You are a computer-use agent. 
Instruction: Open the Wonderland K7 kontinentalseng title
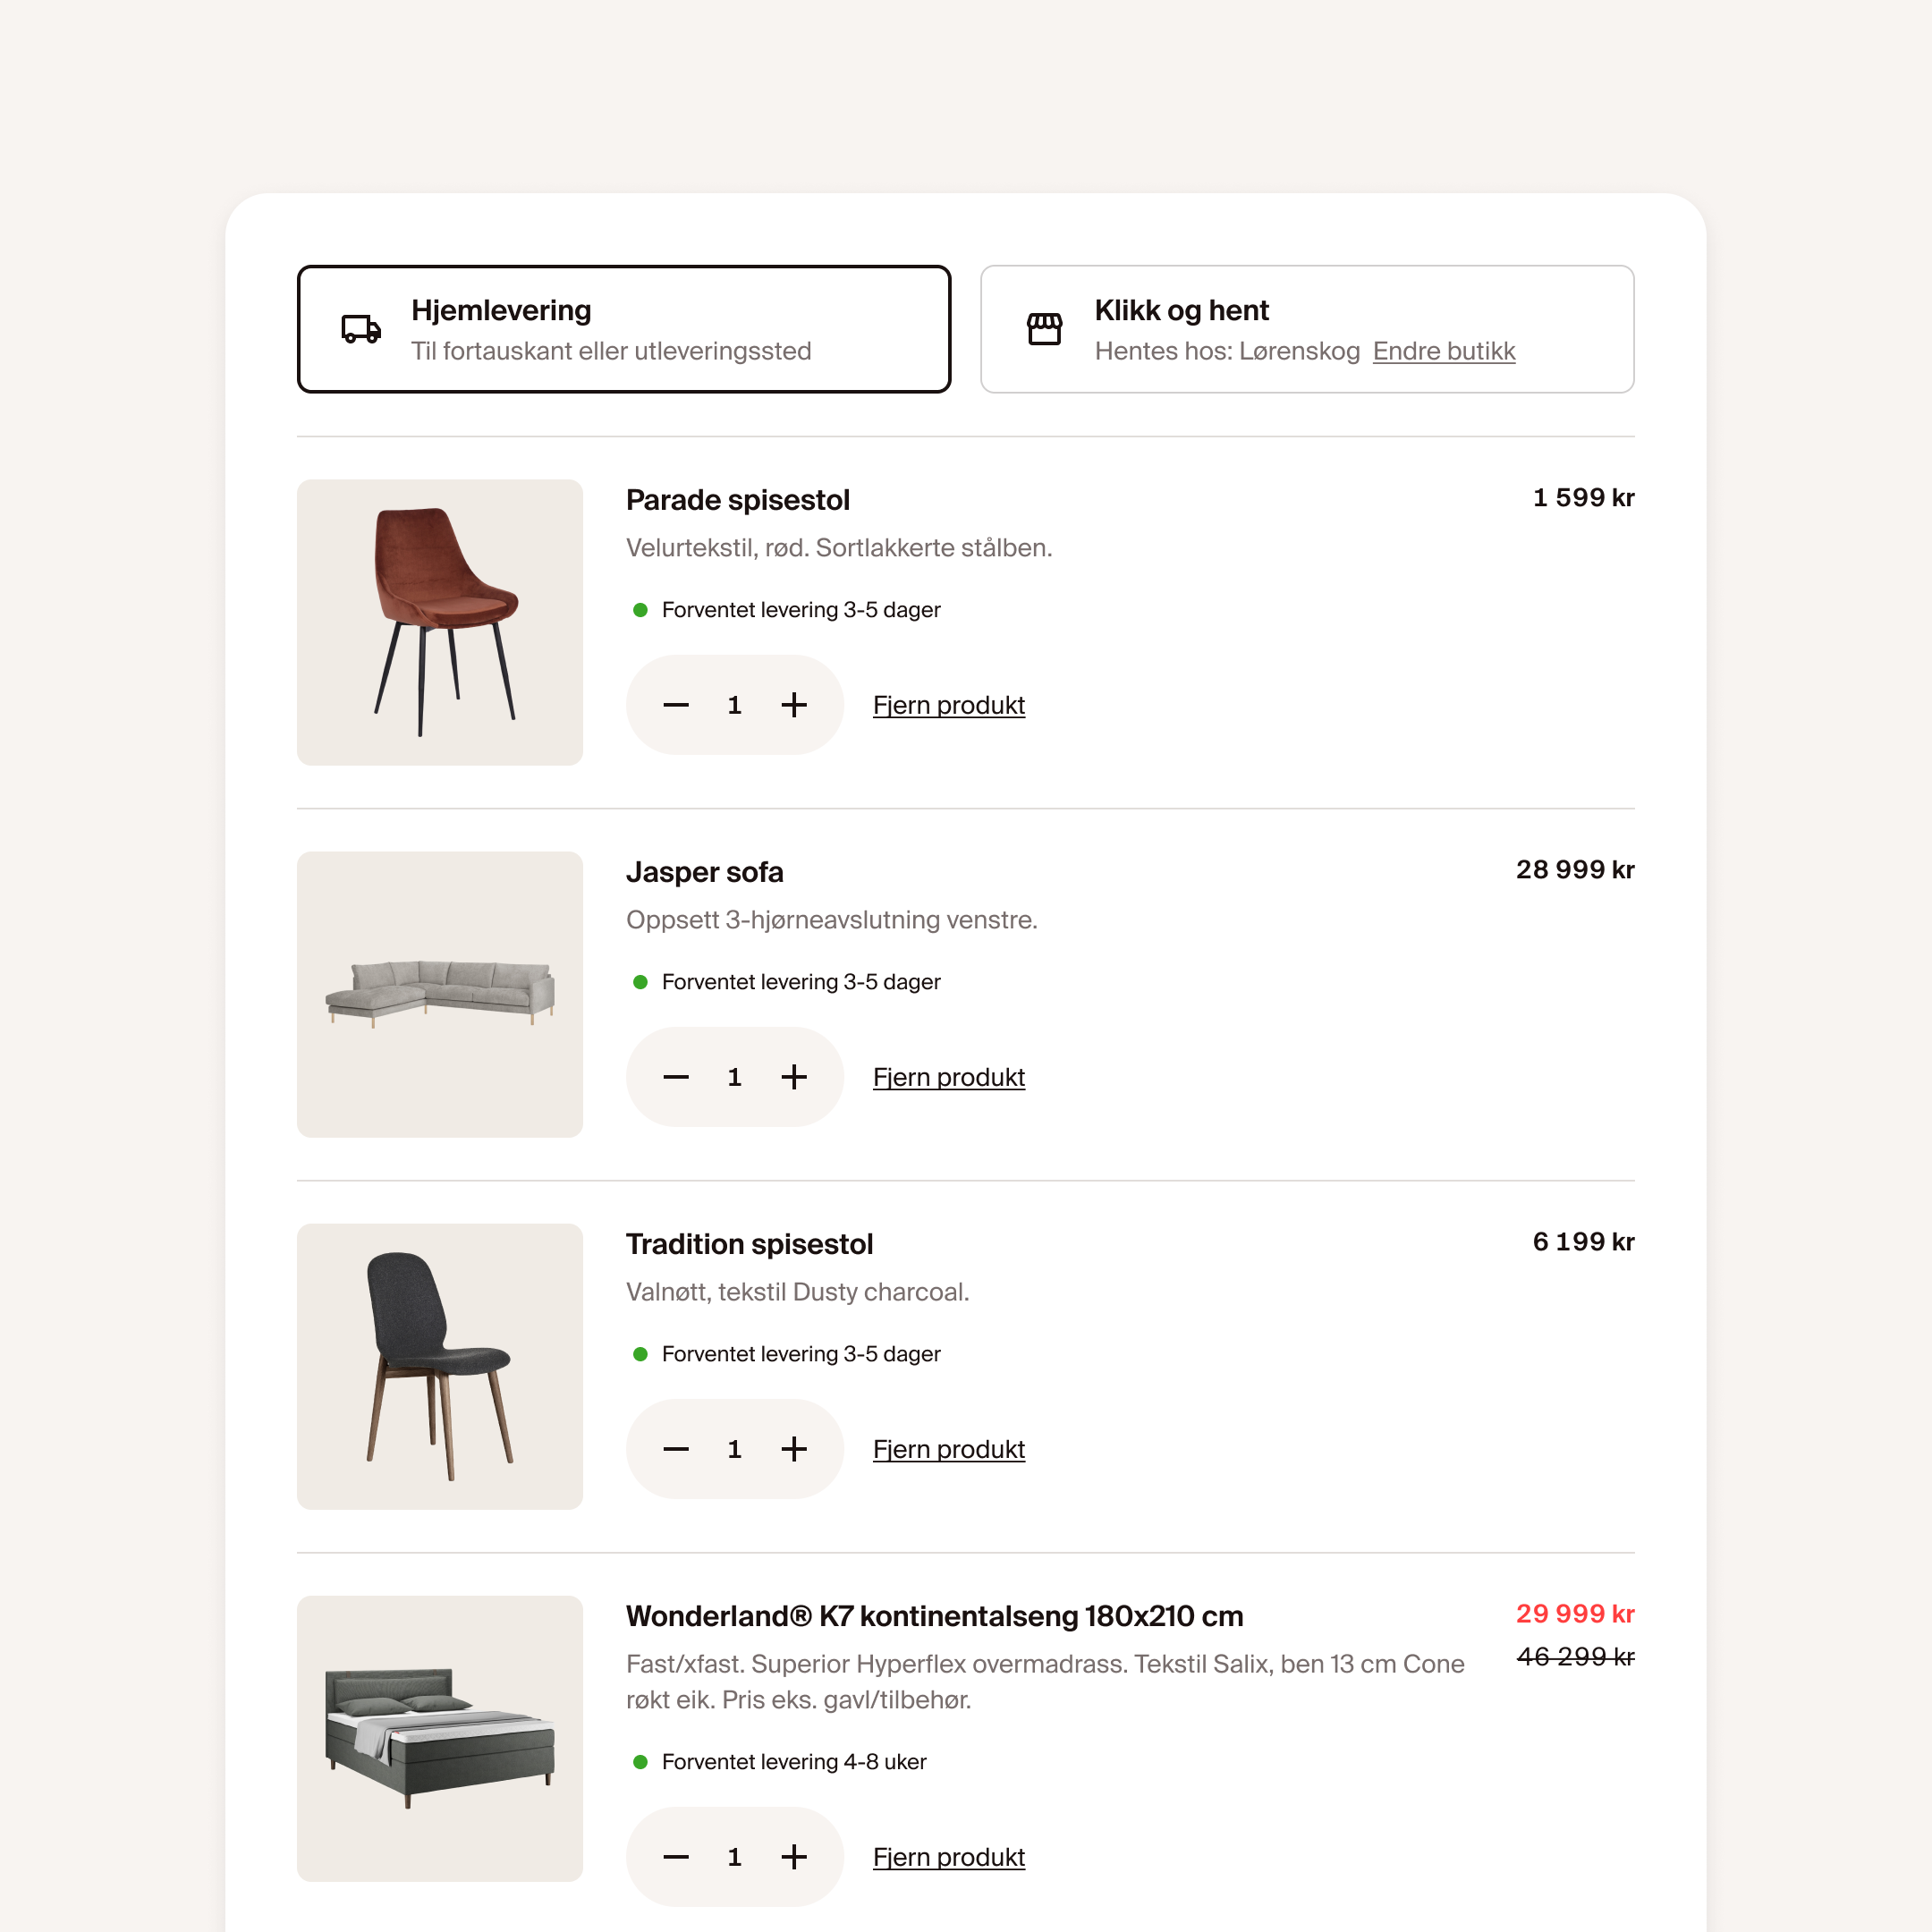(934, 1616)
